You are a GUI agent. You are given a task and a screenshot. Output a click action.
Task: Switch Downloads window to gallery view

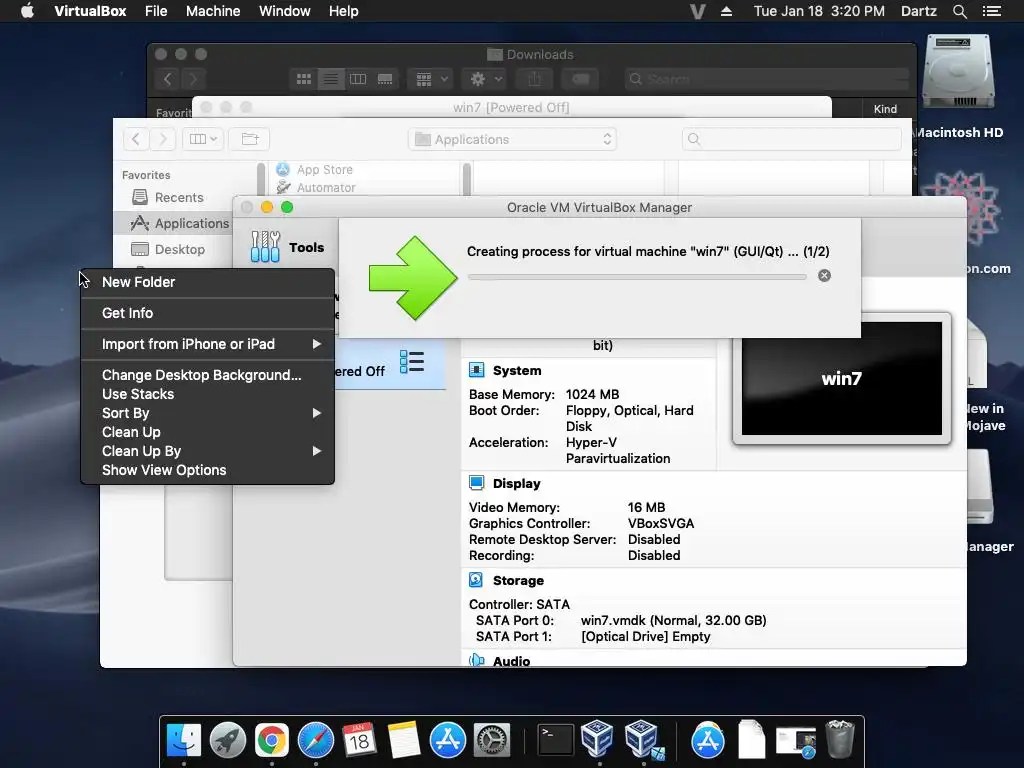[x=385, y=79]
